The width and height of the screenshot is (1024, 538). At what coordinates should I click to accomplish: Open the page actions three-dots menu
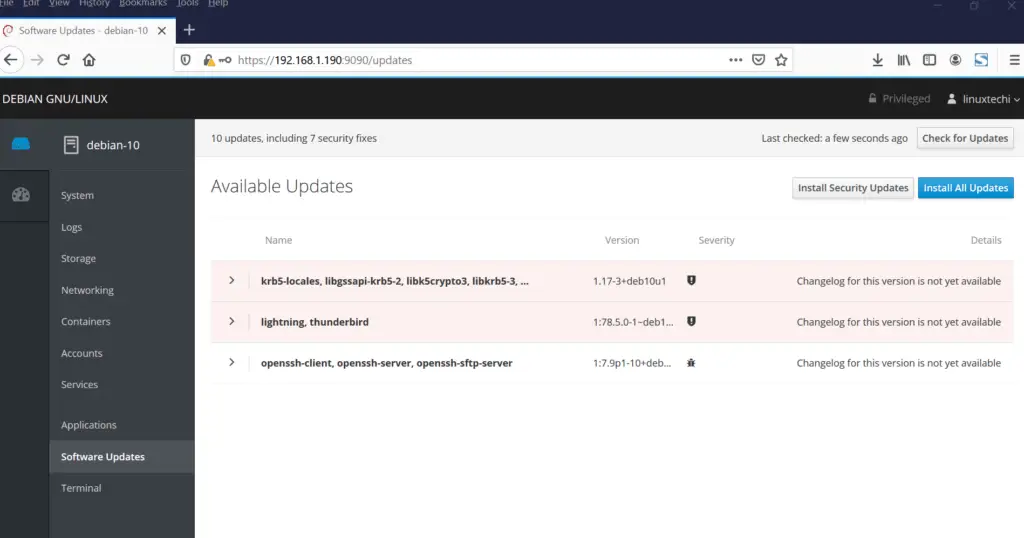tap(735, 60)
